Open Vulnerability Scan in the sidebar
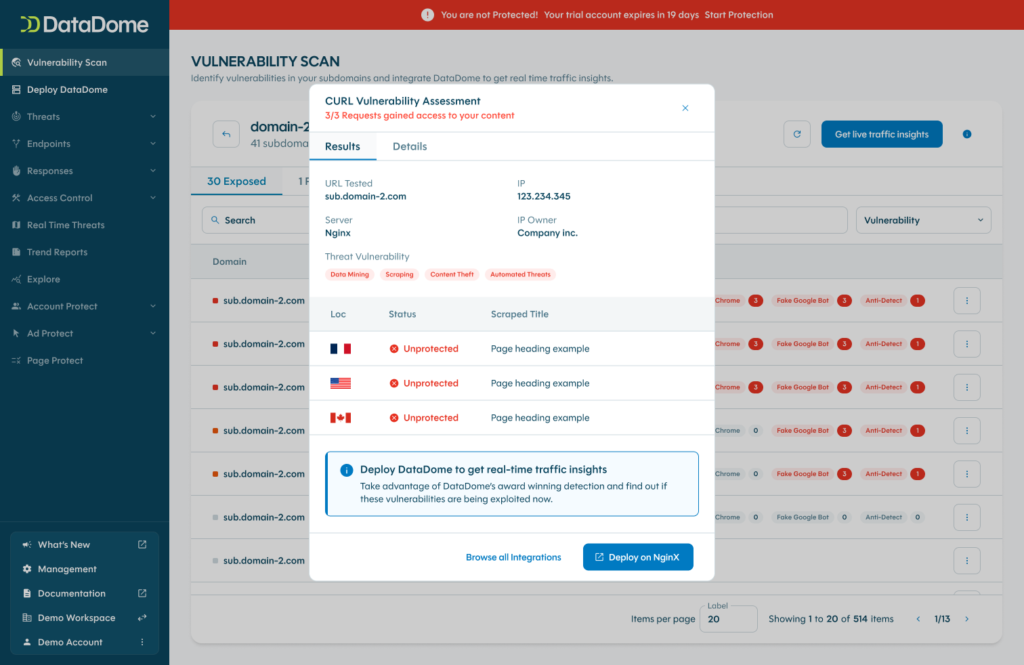1024x665 pixels. click(x=84, y=63)
